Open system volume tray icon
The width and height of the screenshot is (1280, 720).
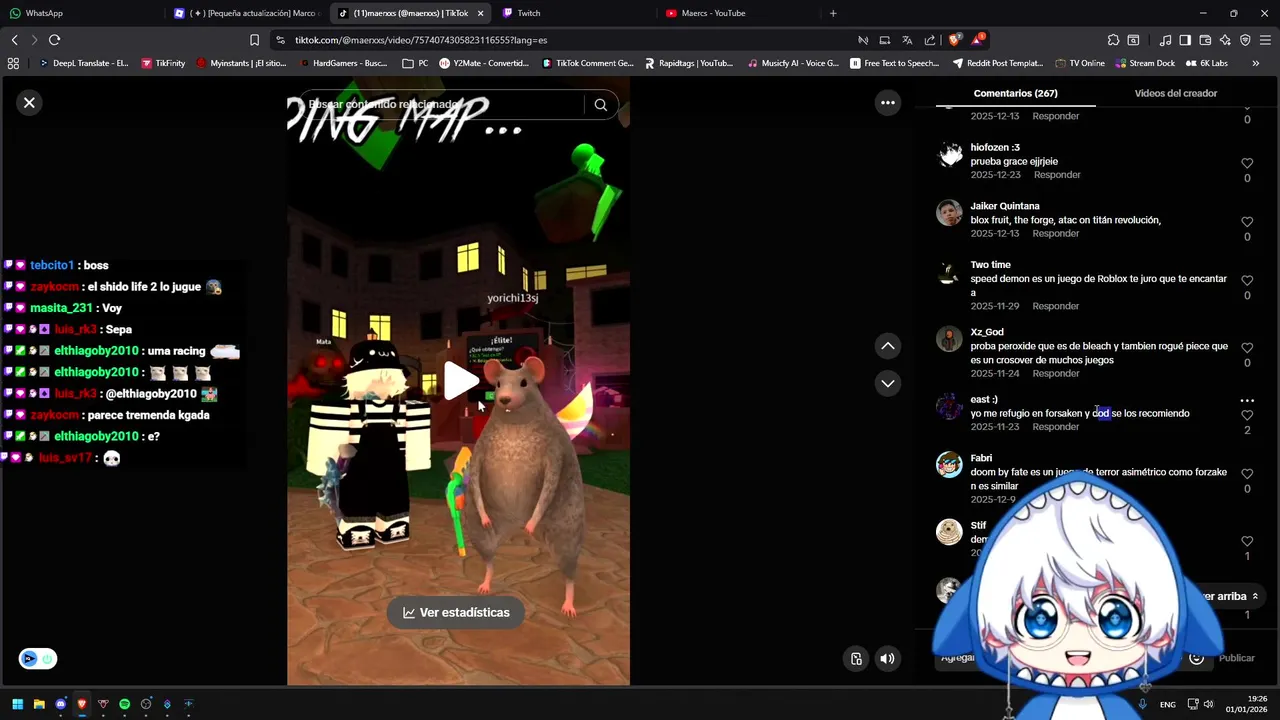[1208, 704]
